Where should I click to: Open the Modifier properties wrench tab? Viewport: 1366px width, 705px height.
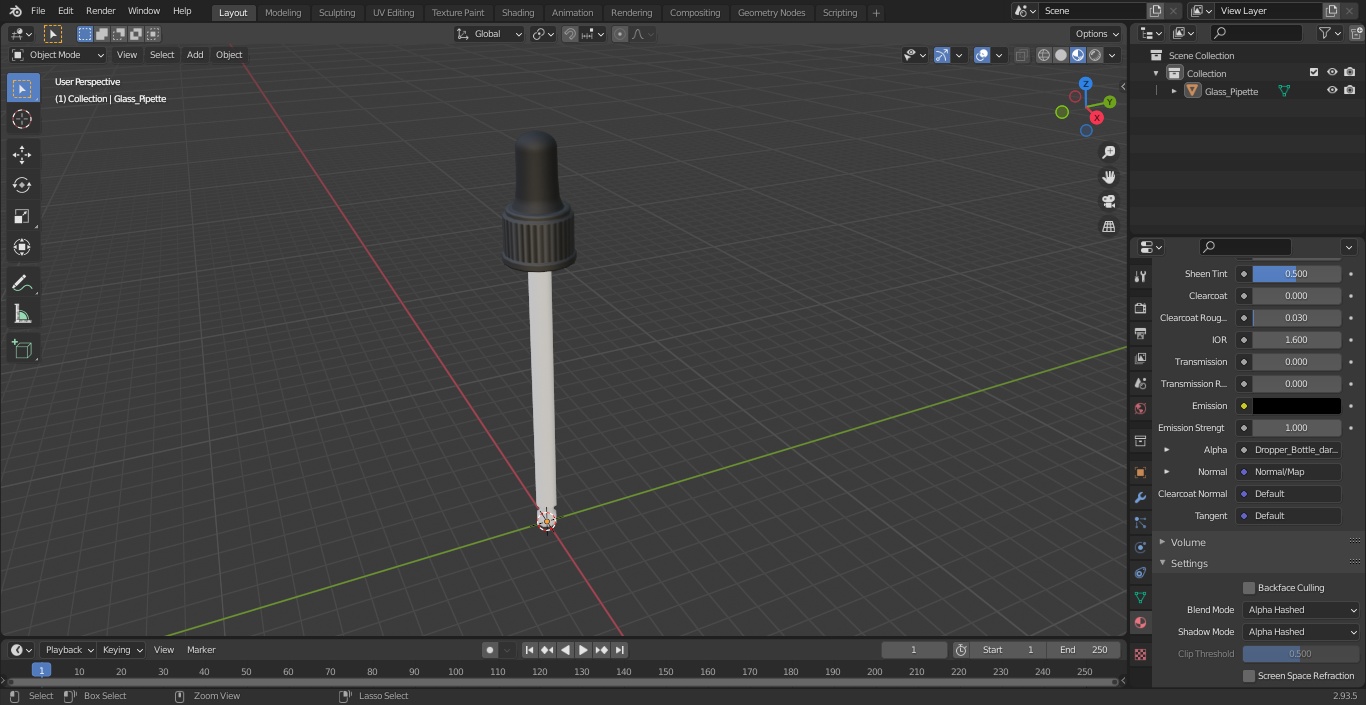pos(1140,497)
